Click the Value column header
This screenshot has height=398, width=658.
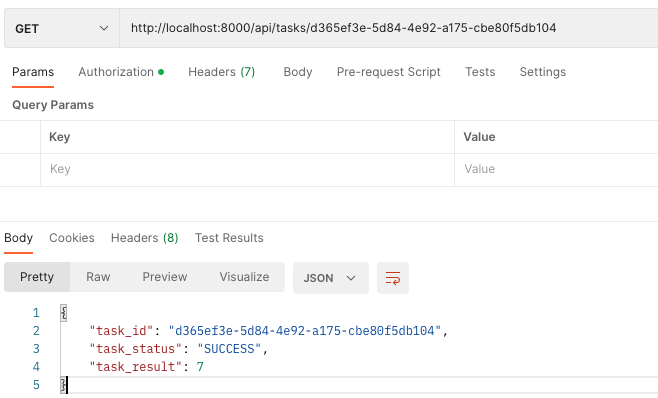coord(479,137)
